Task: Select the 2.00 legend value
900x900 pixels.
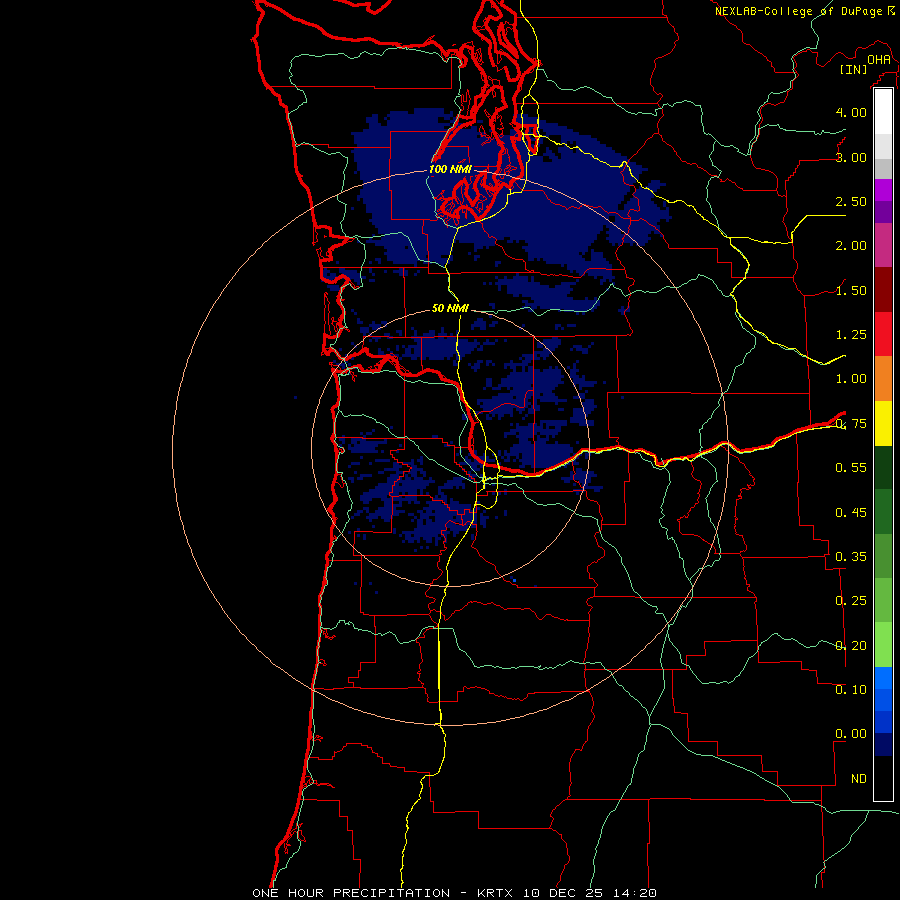Action: 851,246
